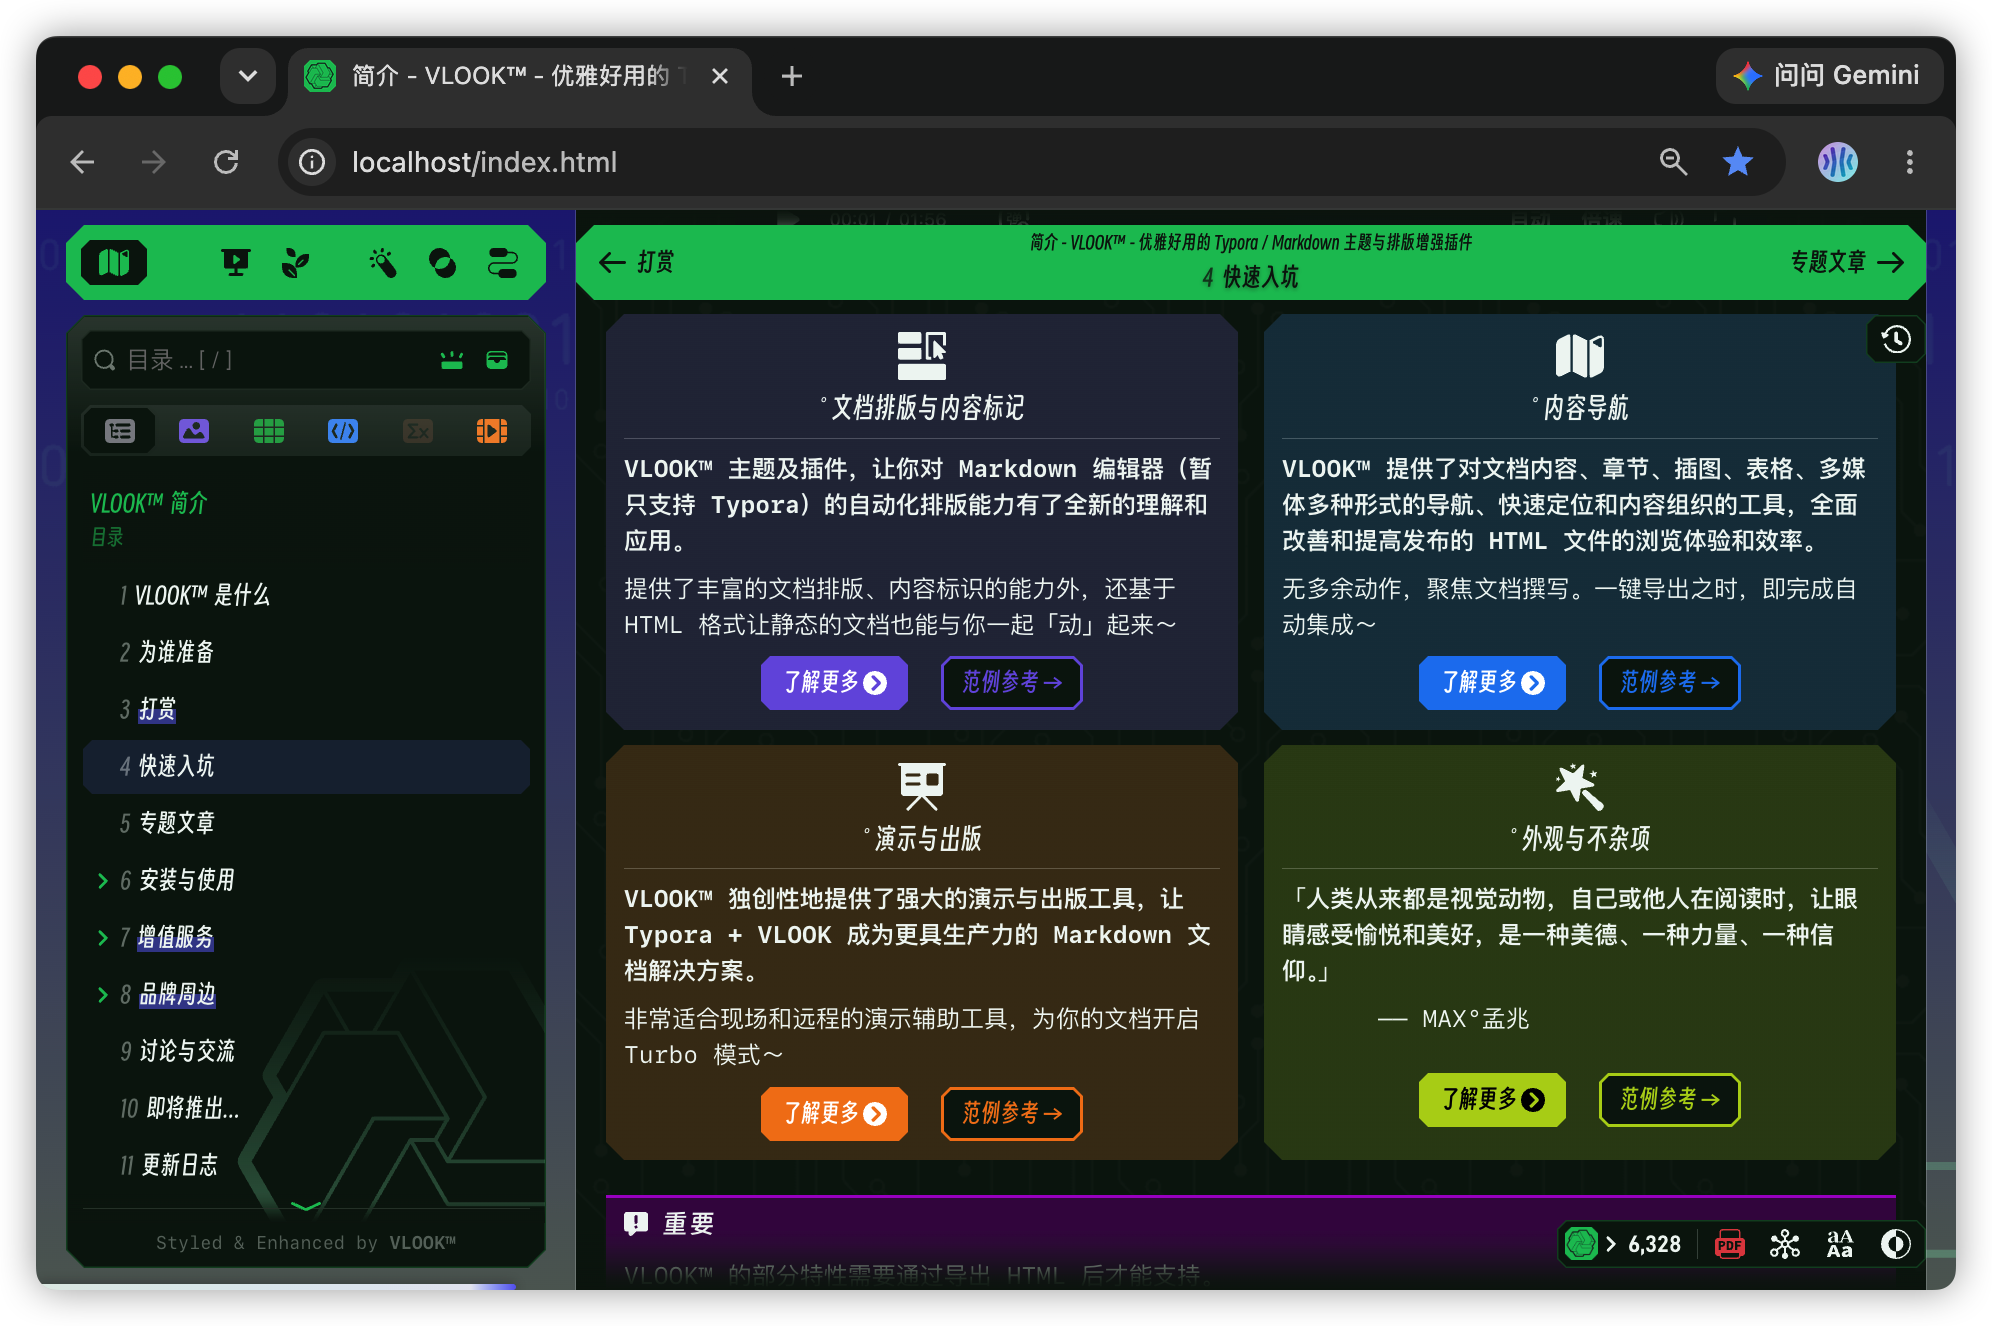
Task: Expand chevron next to 7 增值服务
Action: click(x=102, y=937)
